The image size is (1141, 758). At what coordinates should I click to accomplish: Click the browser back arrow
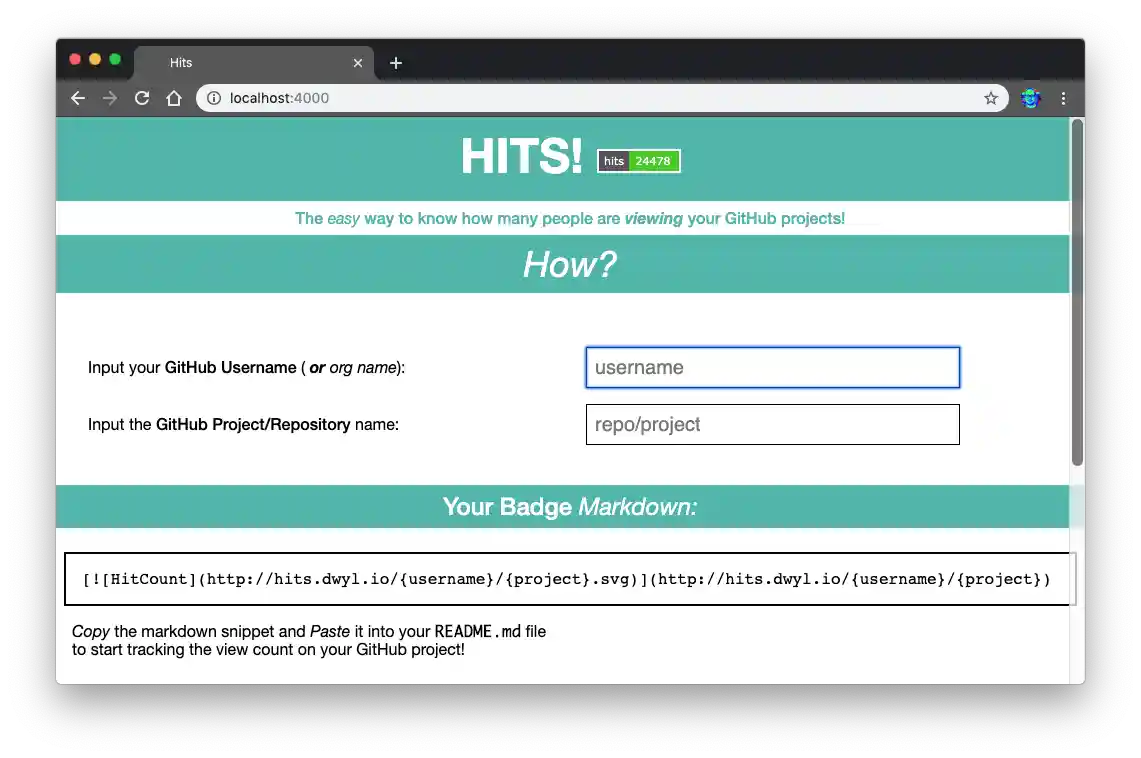click(78, 98)
